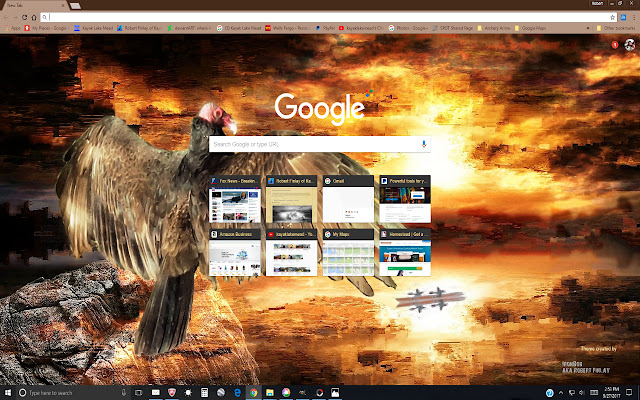640x400 pixels.
Task: Select the New Tab browser tab
Action: tap(30, 5)
